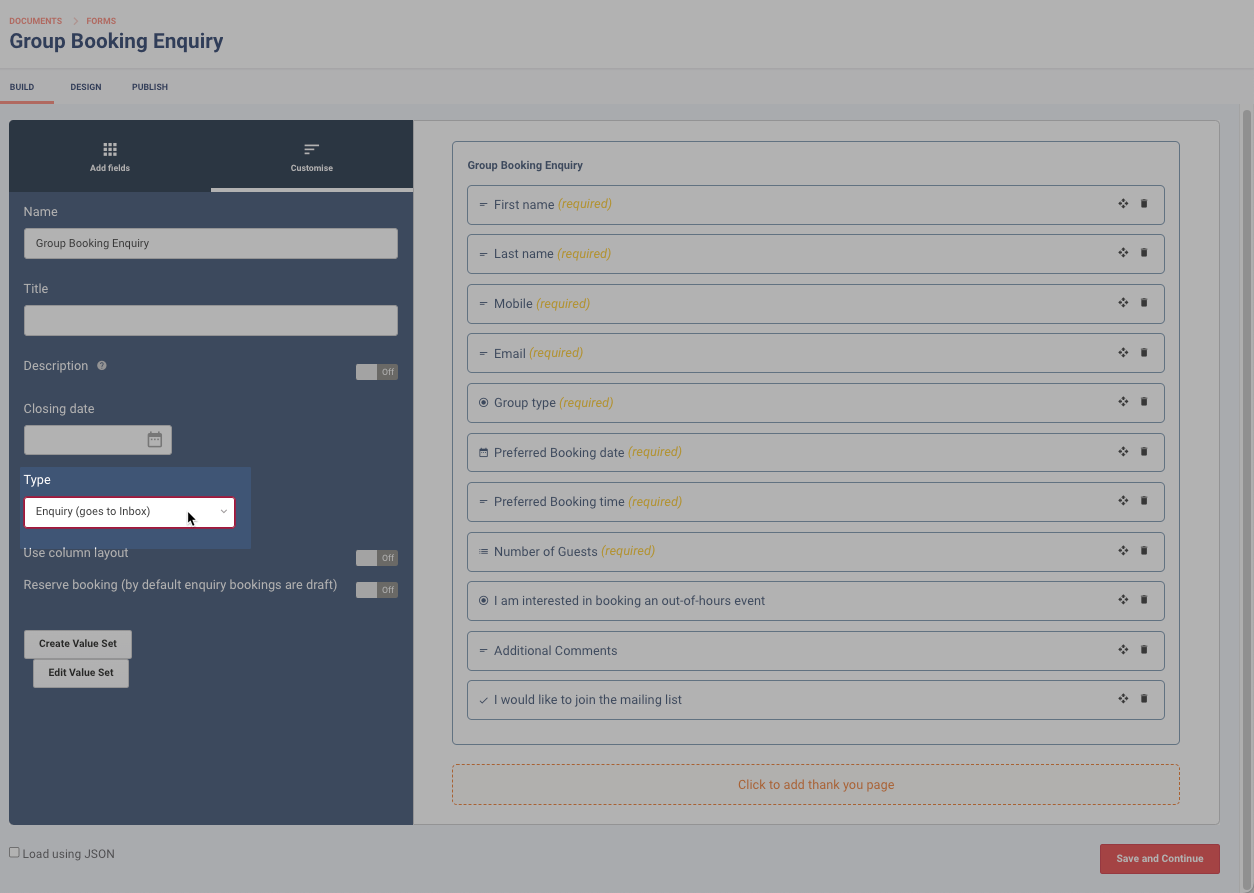Select Preferred Booking time field label
Viewport: 1254px width, 893px height.
point(559,502)
